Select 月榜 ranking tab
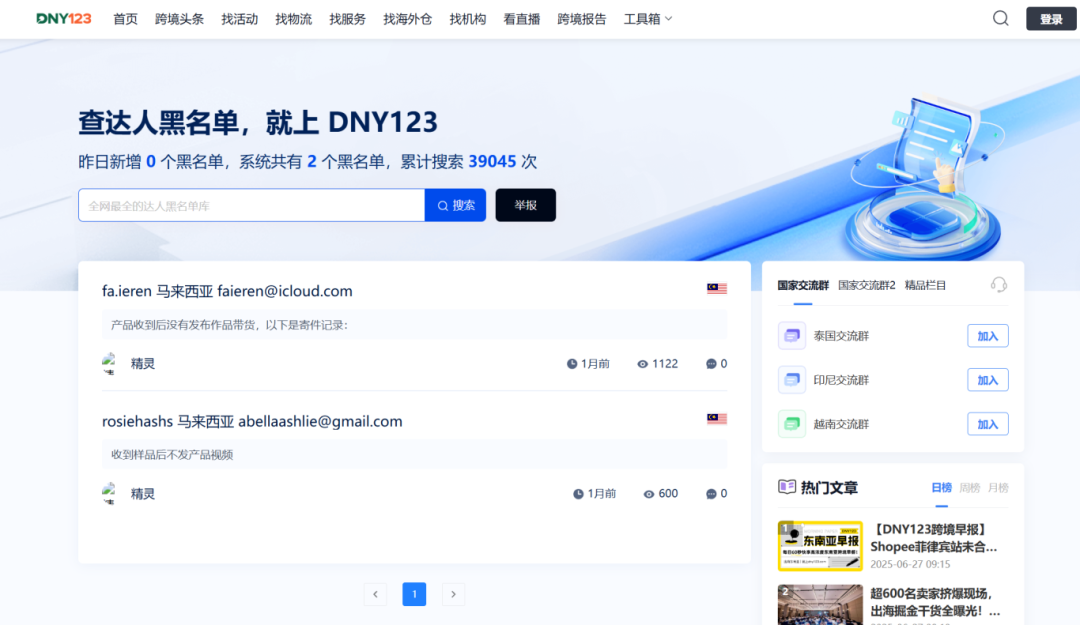This screenshot has width=1080, height=625. (x=998, y=488)
